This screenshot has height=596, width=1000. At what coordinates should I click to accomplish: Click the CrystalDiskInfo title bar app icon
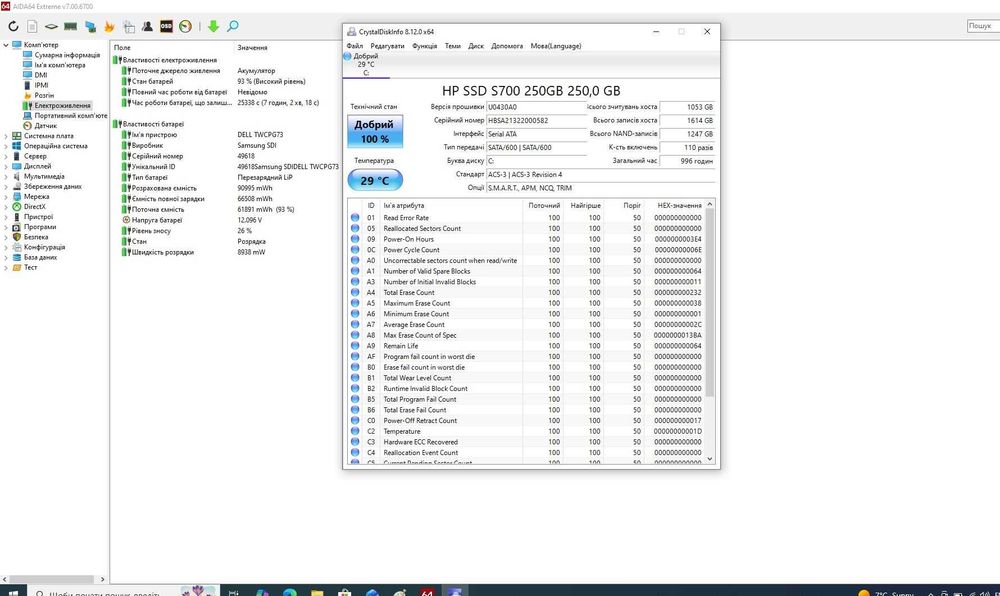pyautogui.click(x=351, y=31)
